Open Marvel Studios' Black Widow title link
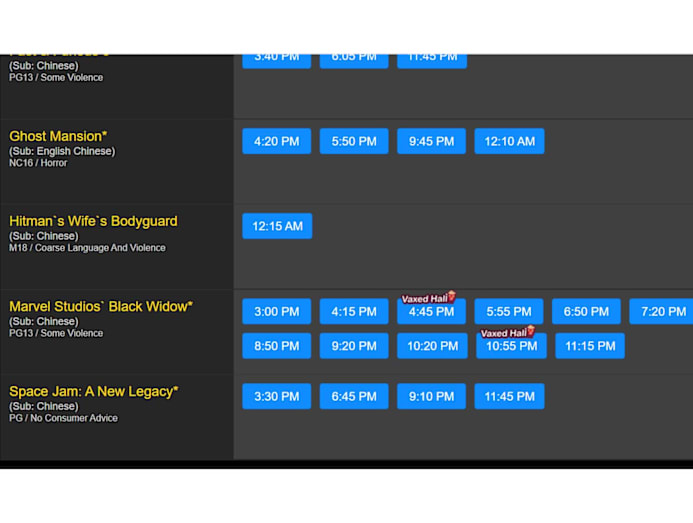Screen dimensions: 693x523 pos(101,306)
